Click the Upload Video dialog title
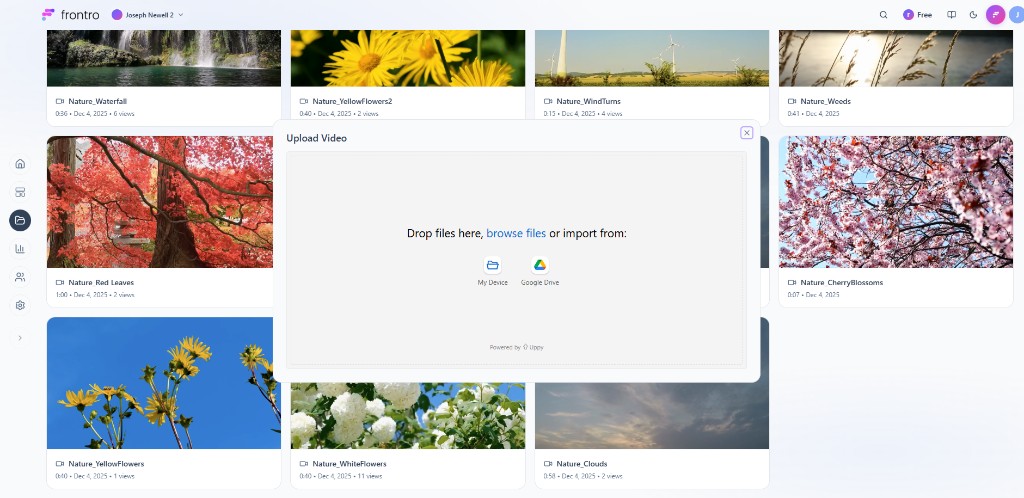 pos(317,138)
